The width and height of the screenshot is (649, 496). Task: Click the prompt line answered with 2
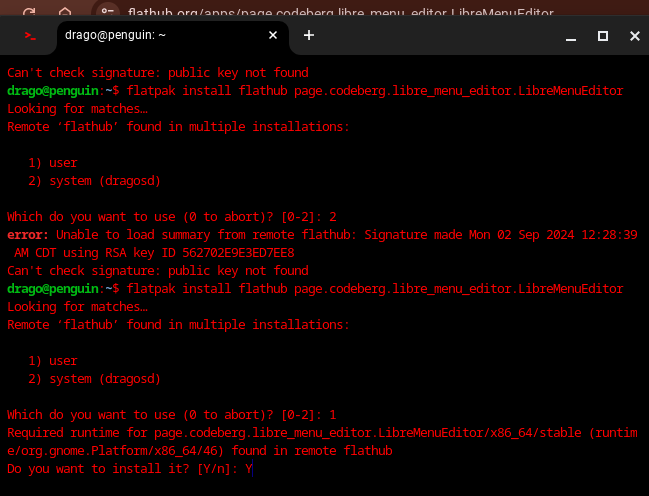[x=172, y=217]
